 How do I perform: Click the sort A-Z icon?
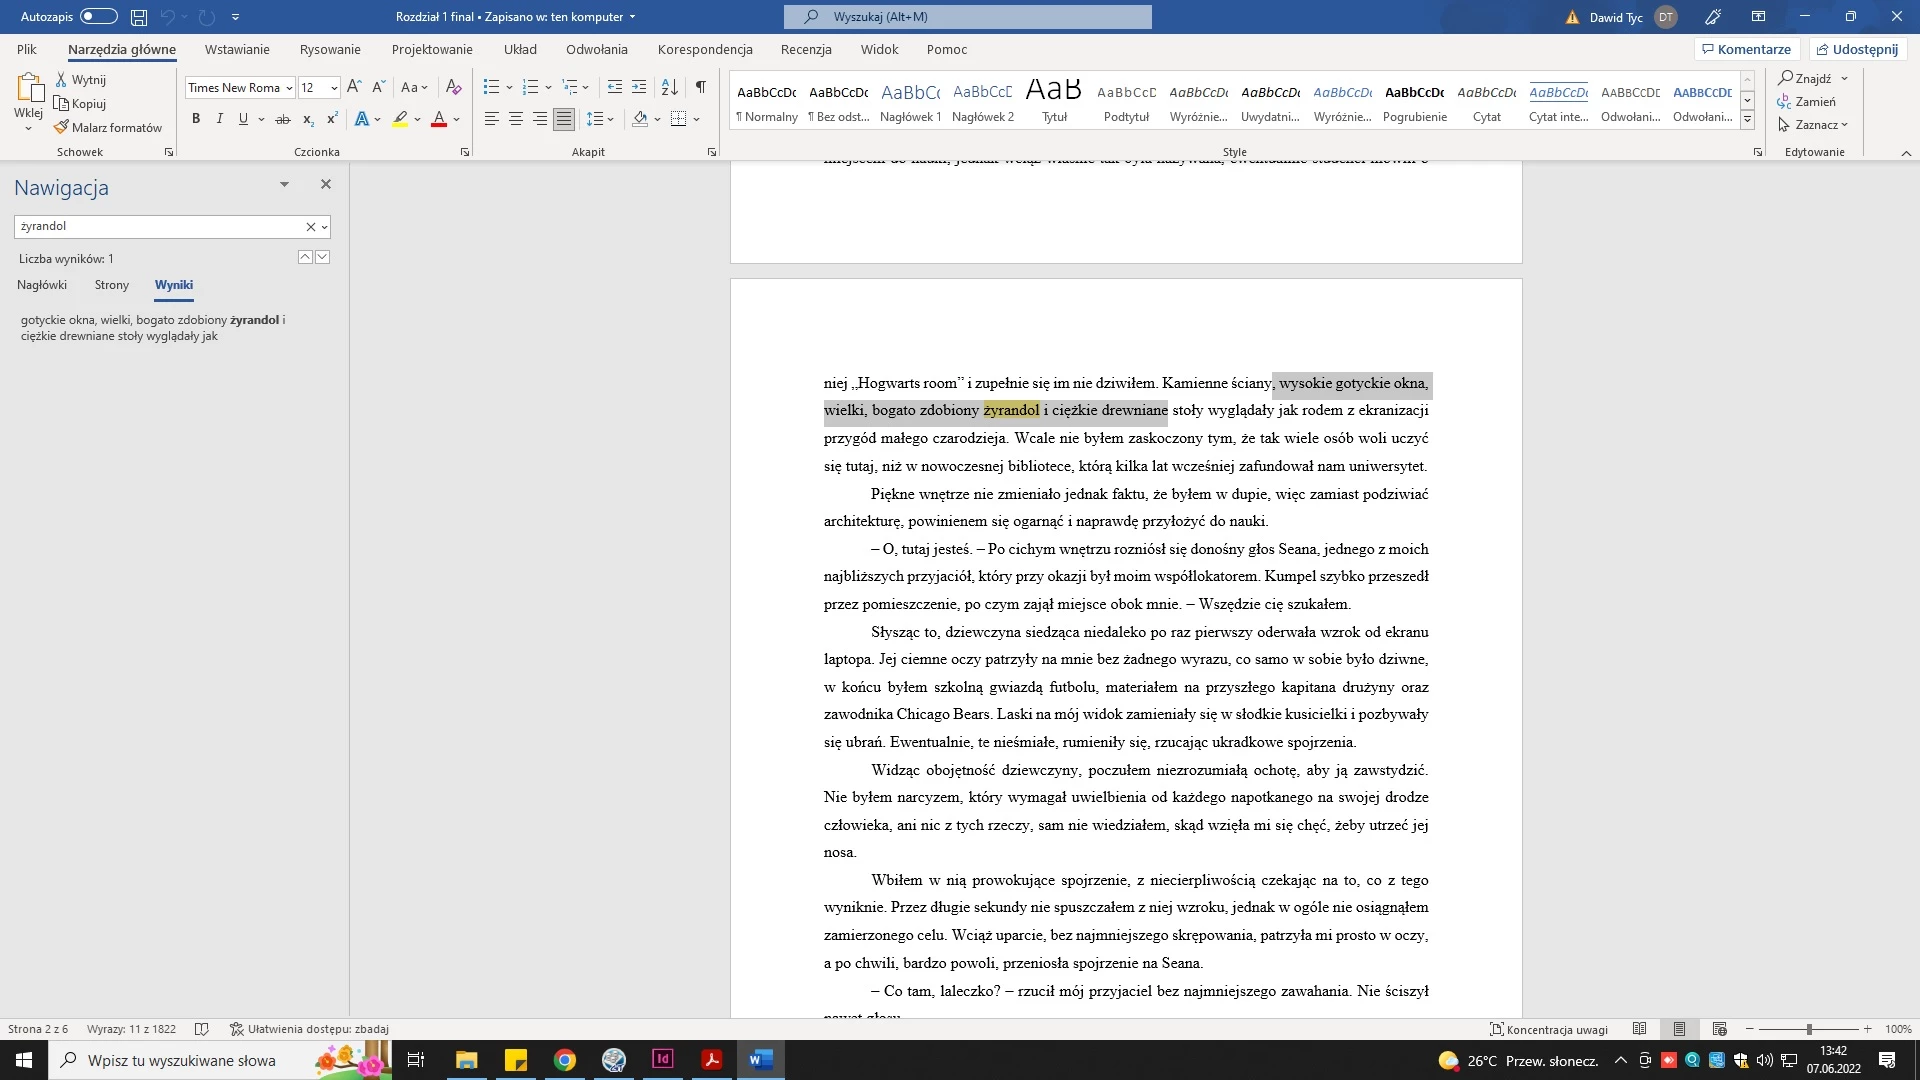click(x=670, y=87)
